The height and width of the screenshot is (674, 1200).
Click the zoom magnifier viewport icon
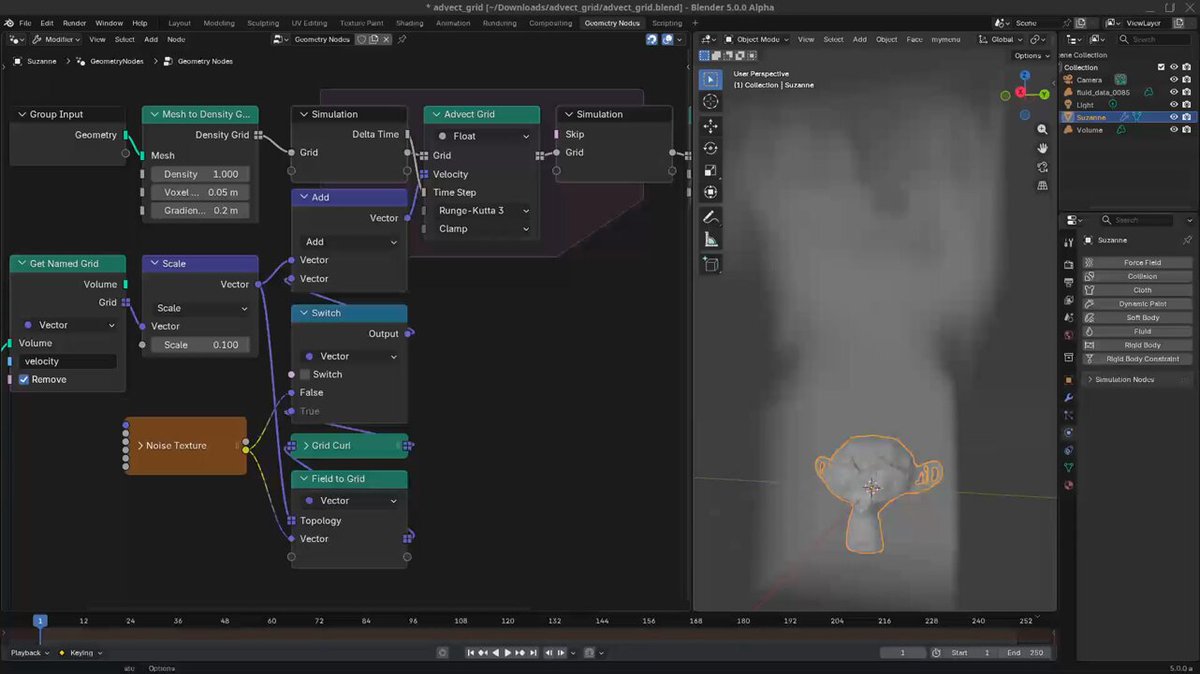point(1042,129)
